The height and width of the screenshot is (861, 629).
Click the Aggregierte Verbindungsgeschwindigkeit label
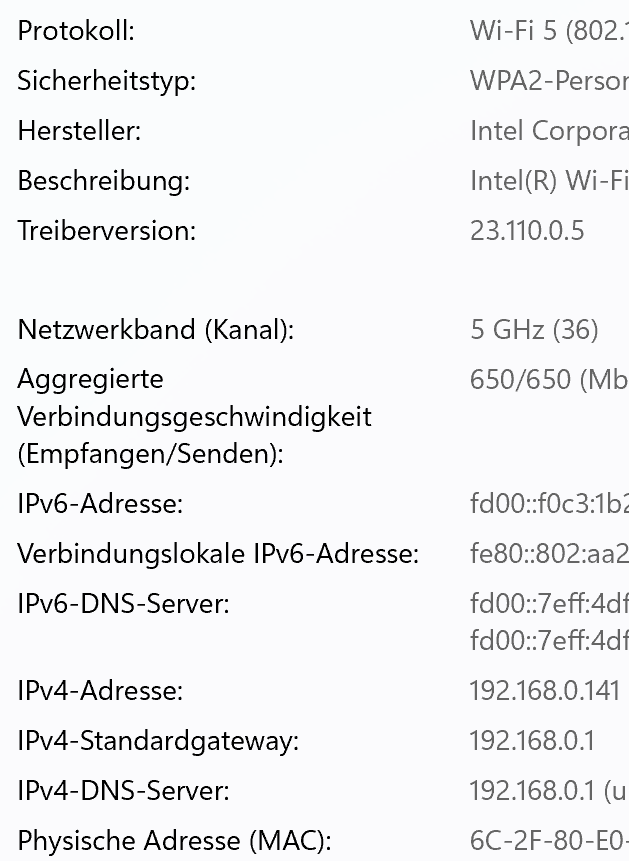(x=194, y=417)
